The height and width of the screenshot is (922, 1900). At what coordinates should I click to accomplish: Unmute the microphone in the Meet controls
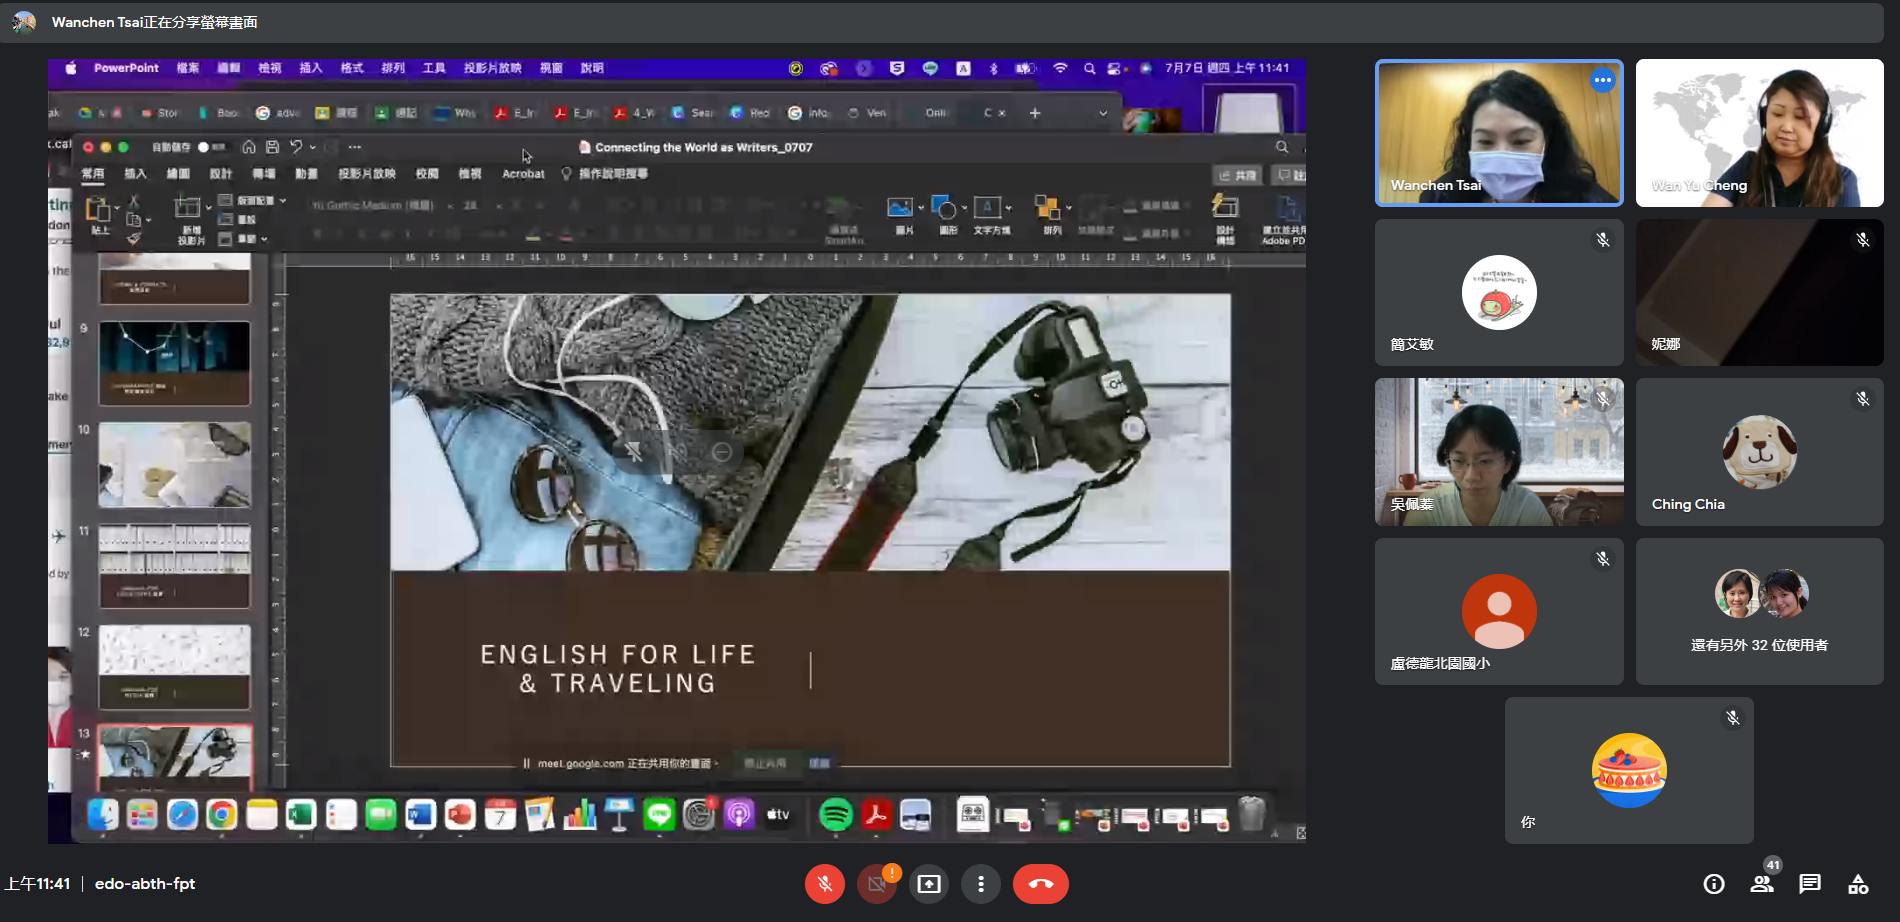pos(825,884)
